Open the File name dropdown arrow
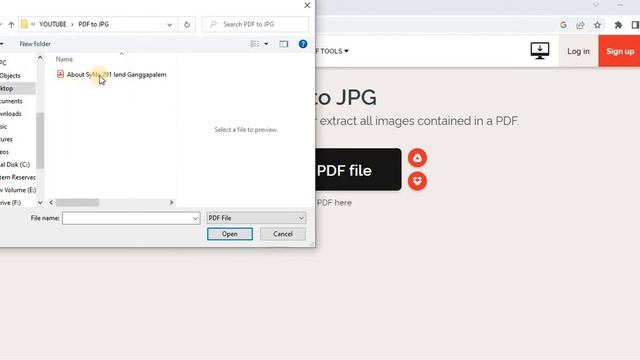This screenshot has width=640, height=360. 195,218
